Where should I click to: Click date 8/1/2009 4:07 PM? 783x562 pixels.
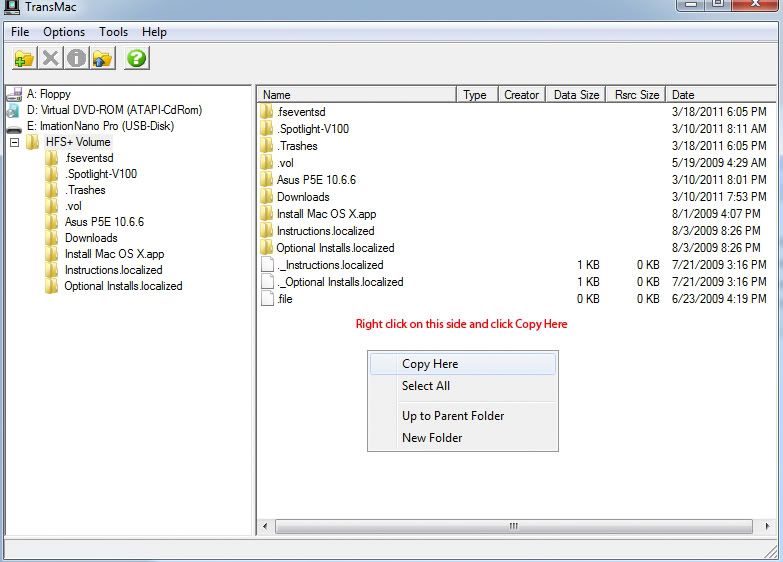[x=716, y=213]
